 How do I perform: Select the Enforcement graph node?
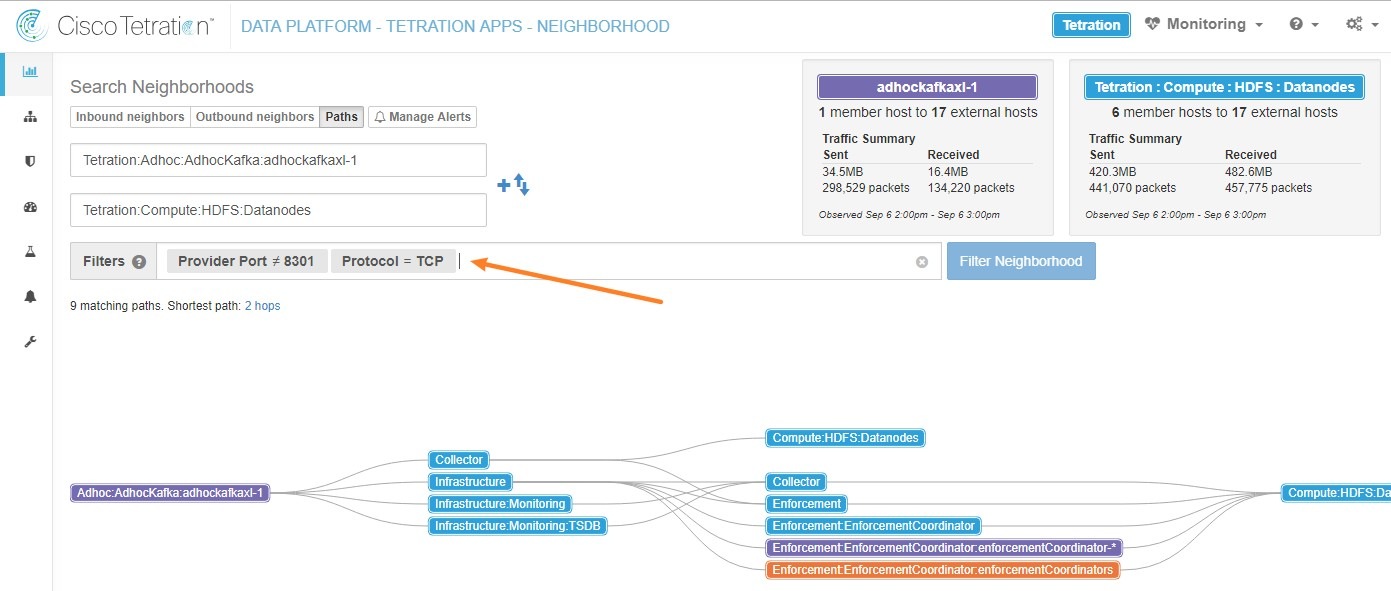coord(807,504)
